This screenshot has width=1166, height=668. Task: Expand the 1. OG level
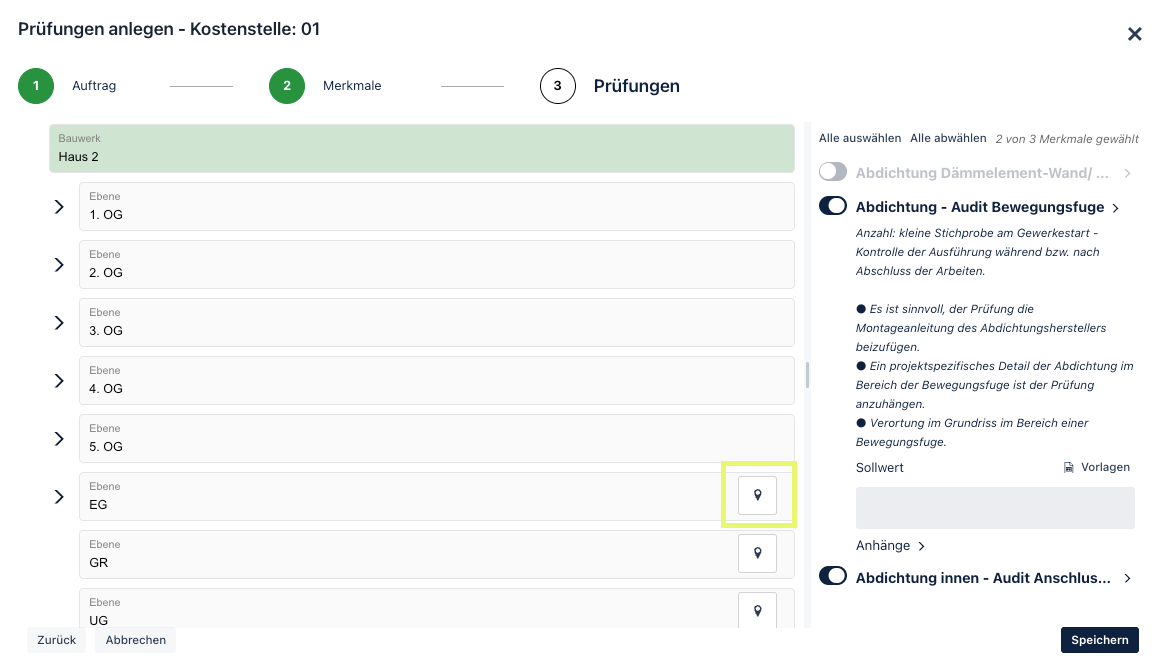pos(59,207)
